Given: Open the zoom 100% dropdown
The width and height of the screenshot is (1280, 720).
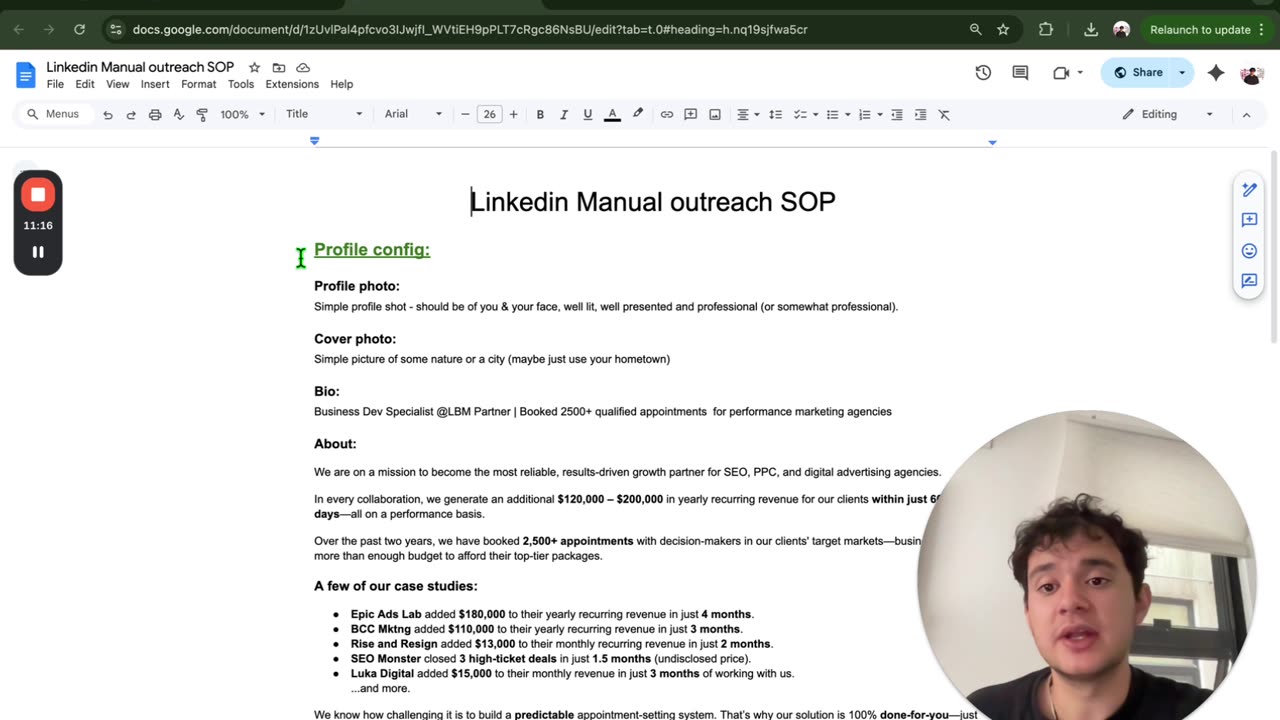Looking at the screenshot, I should (243, 114).
